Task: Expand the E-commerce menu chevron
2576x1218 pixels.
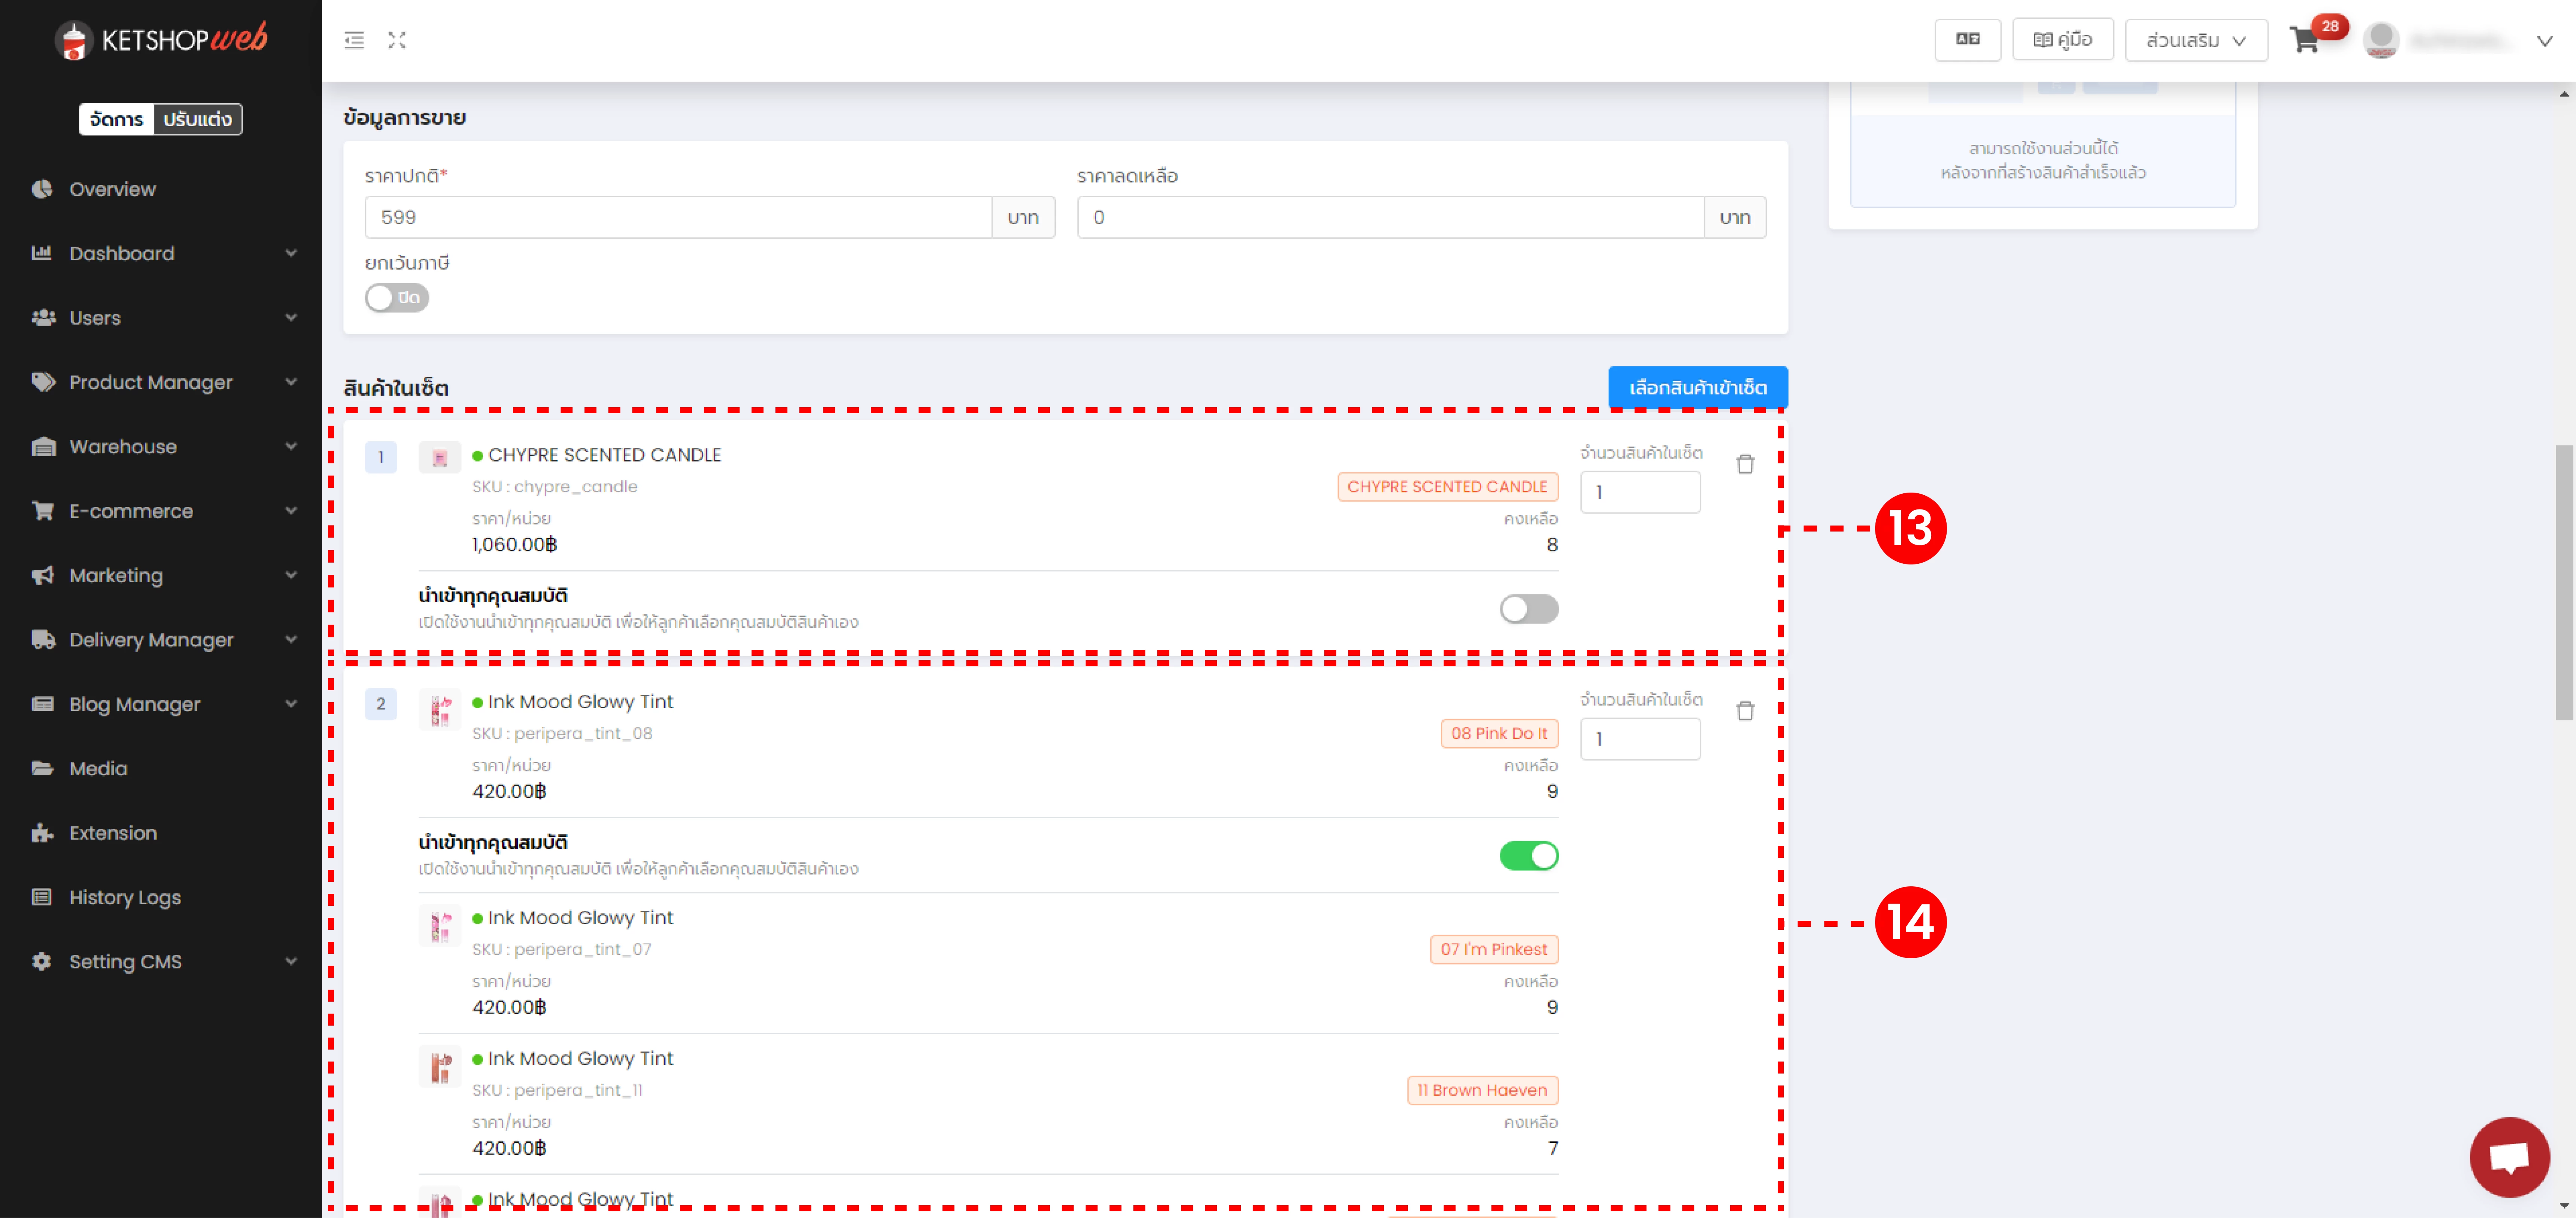Action: (291, 511)
